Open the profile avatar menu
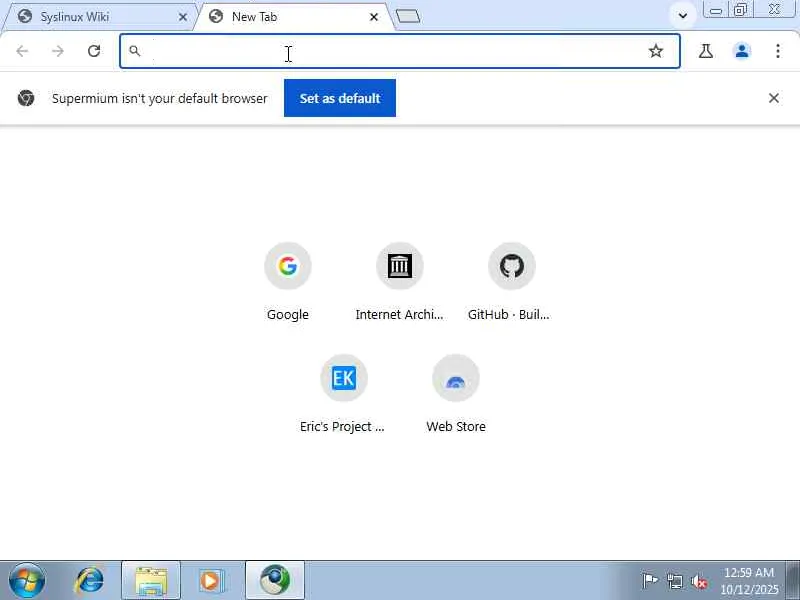The height and width of the screenshot is (600, 800). [x=742, y=51]
